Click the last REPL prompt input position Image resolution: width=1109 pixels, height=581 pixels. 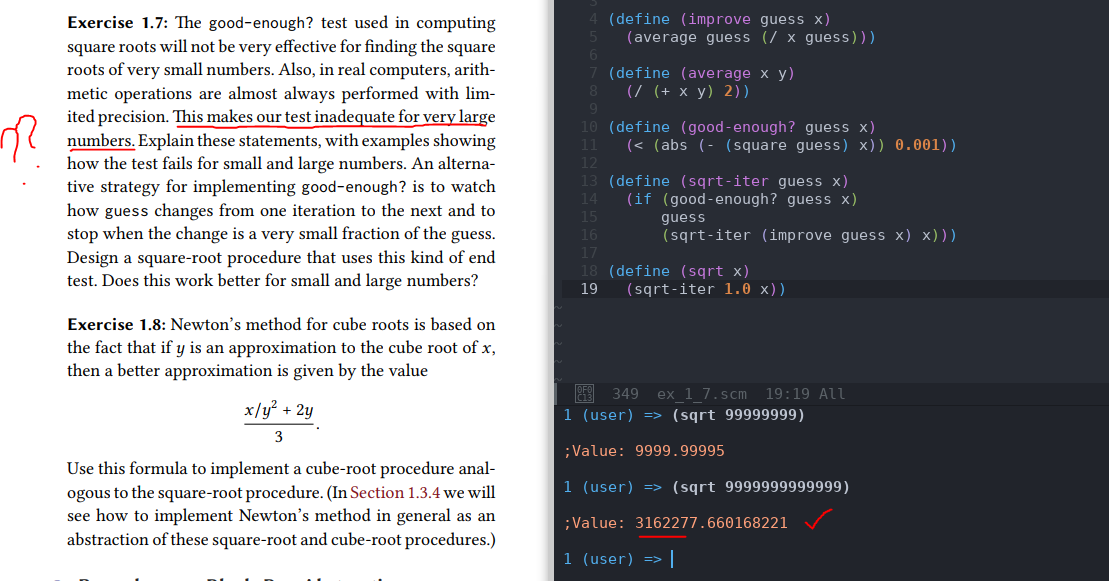(x=673, y=560)
